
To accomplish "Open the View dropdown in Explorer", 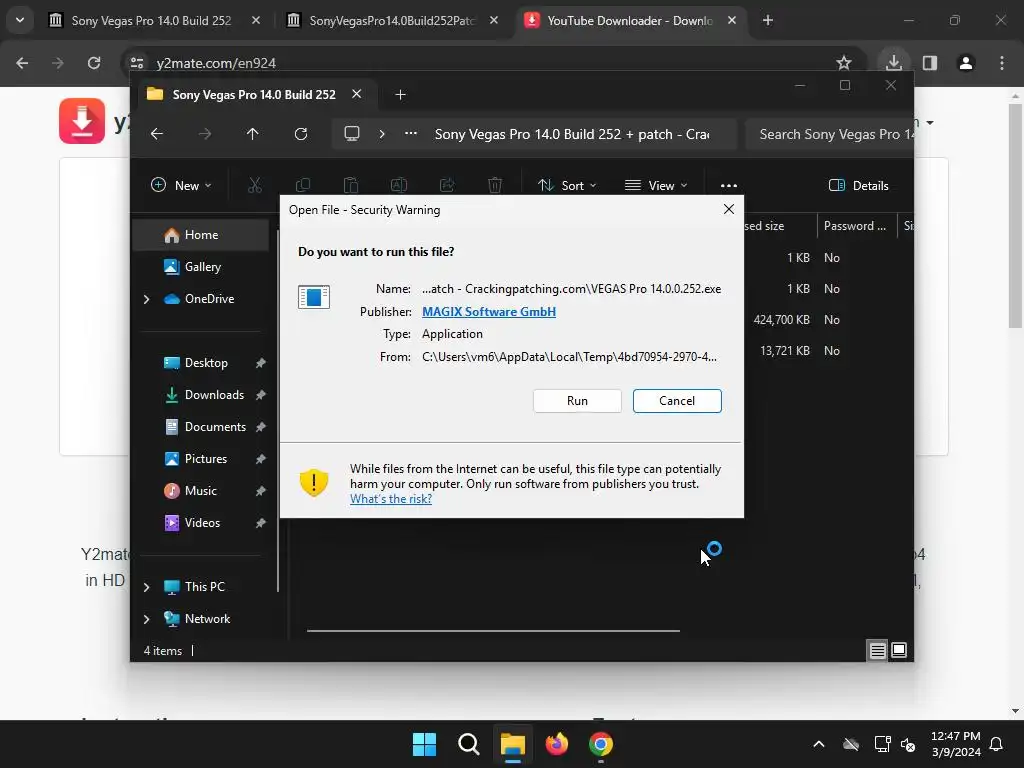I will pos(656,185).
